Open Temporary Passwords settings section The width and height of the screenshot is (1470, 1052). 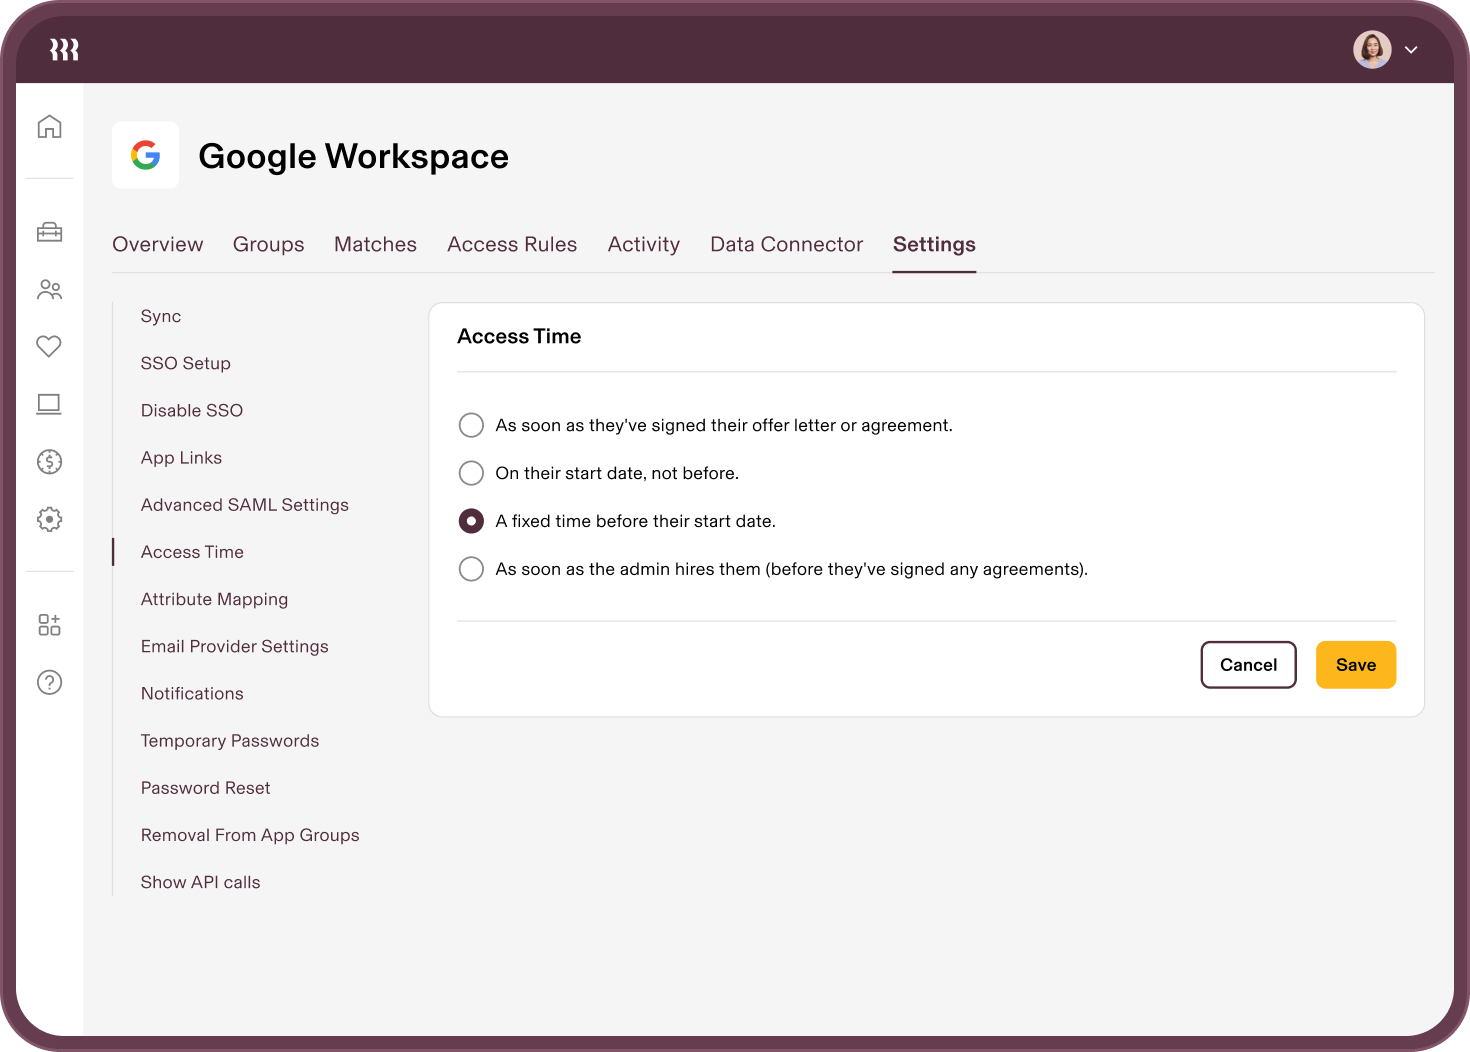pos(230,740)
